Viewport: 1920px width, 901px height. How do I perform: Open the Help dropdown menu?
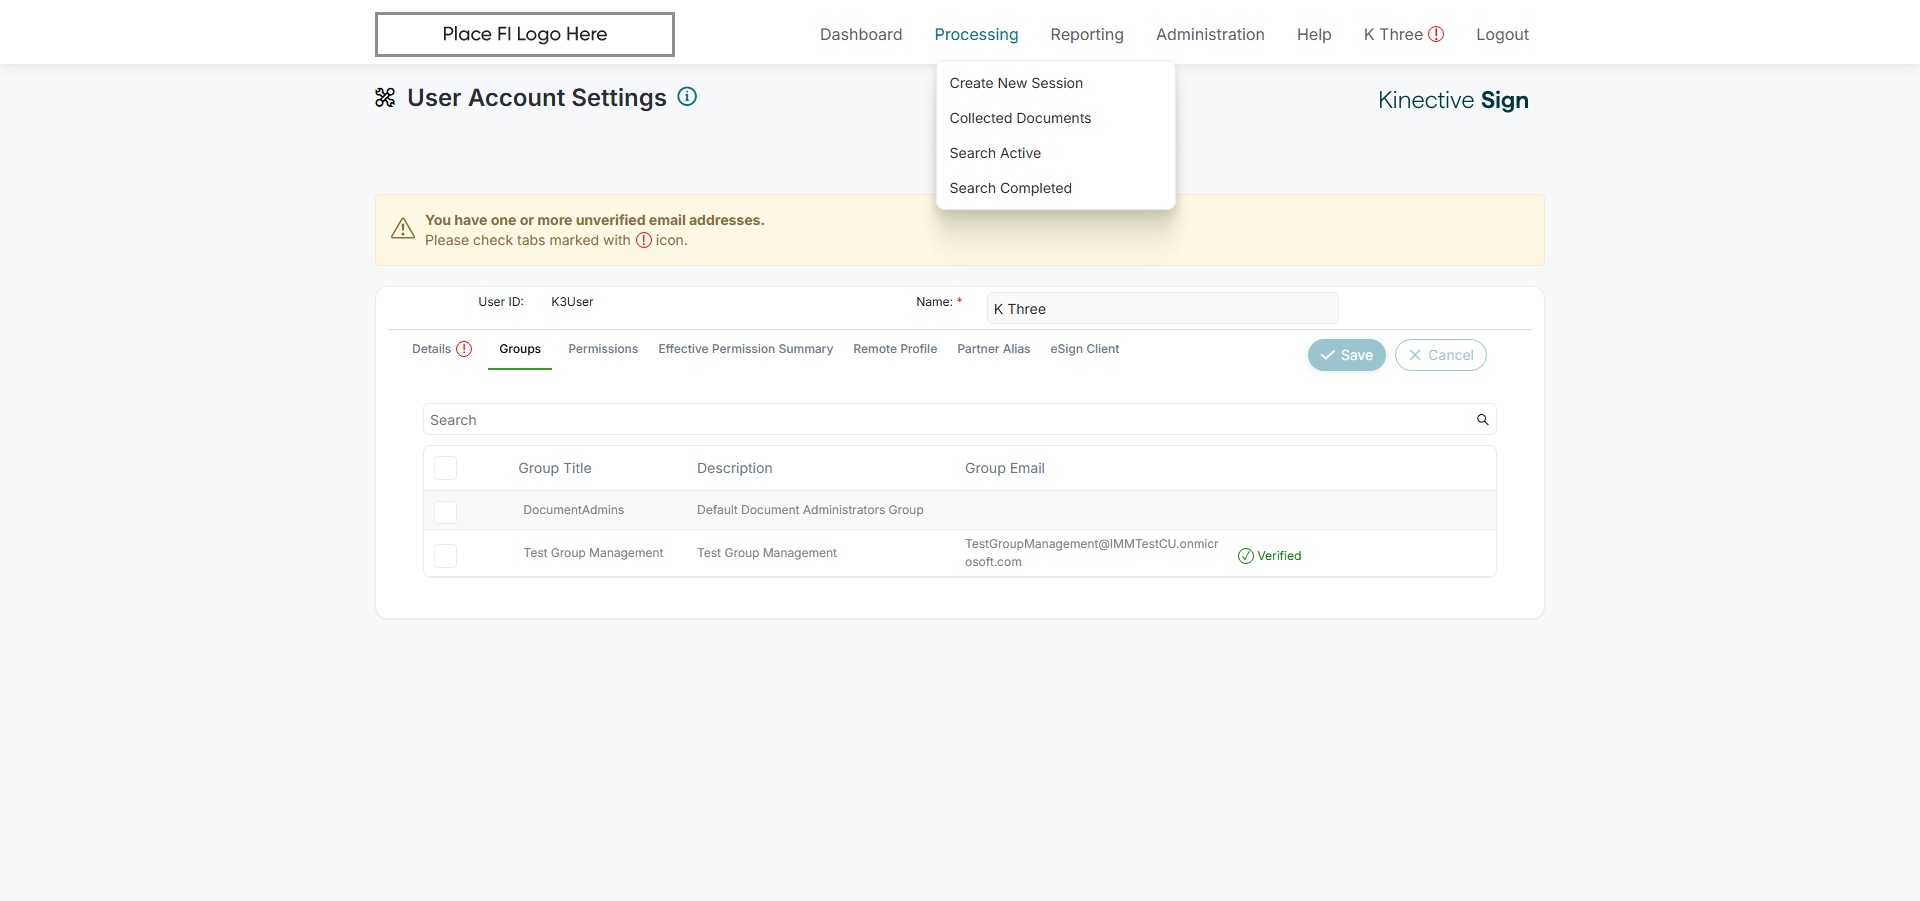point(1313,34)
